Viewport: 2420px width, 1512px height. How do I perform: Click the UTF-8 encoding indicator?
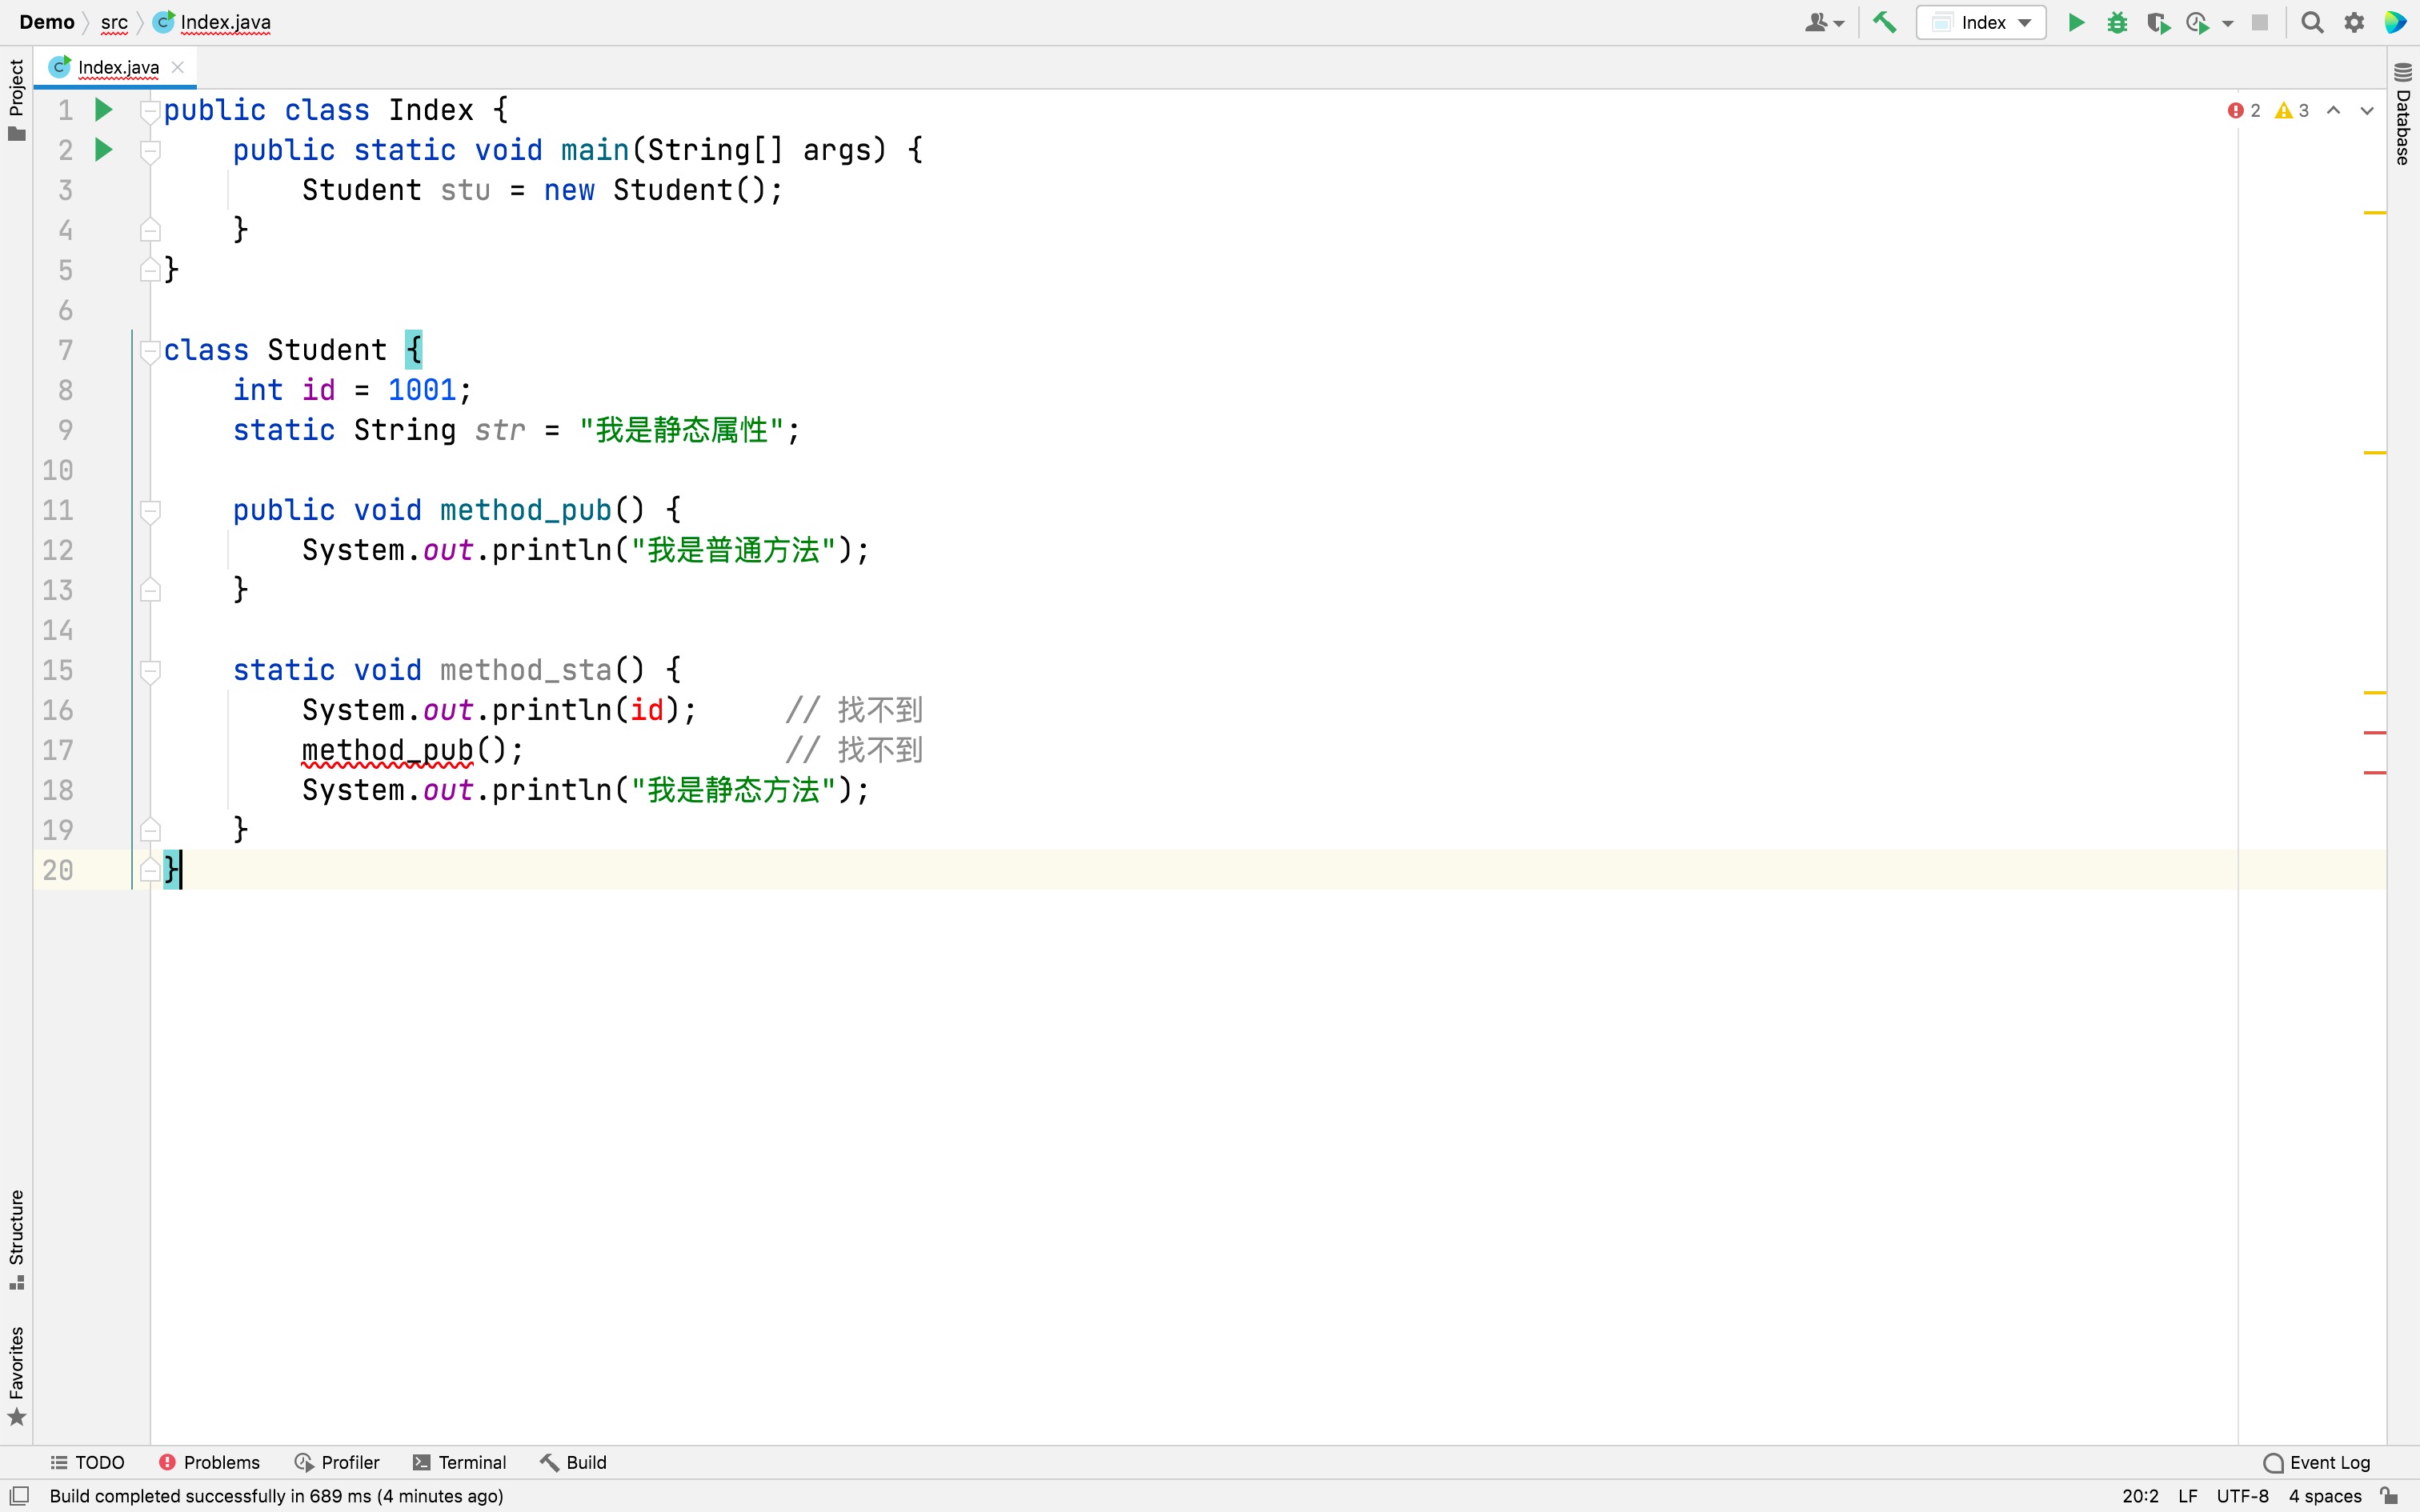[2242, 1496]
